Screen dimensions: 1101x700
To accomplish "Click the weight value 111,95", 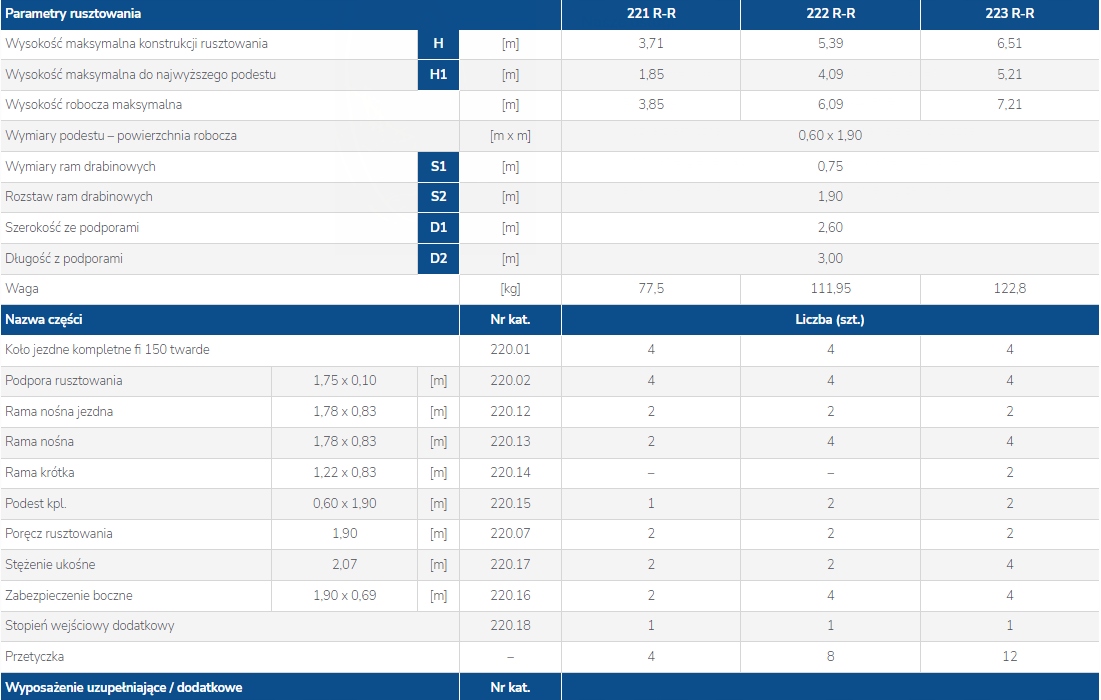I will coord(830,289).
